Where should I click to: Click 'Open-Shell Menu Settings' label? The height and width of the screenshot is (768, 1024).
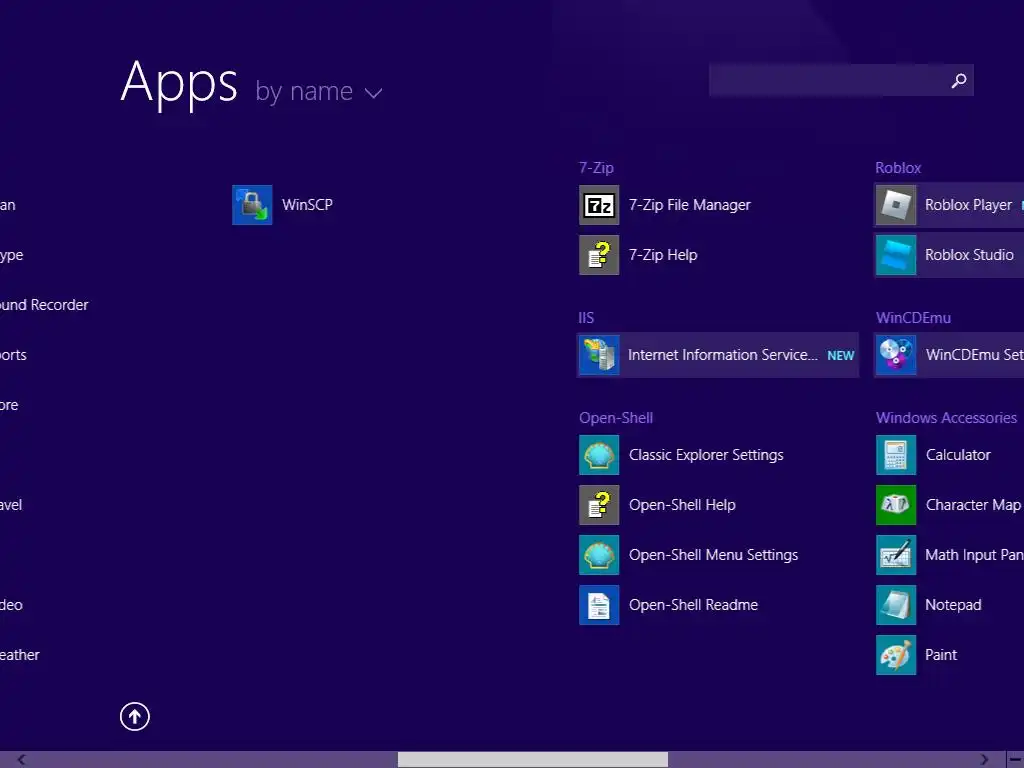pyautogui.click(x=713, y=555)
